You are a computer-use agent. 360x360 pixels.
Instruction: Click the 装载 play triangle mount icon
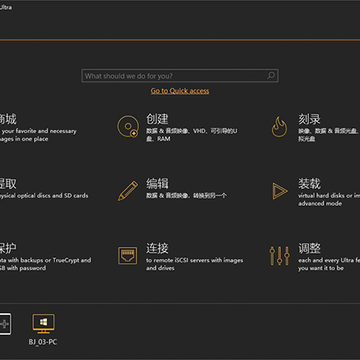(280, 191)
